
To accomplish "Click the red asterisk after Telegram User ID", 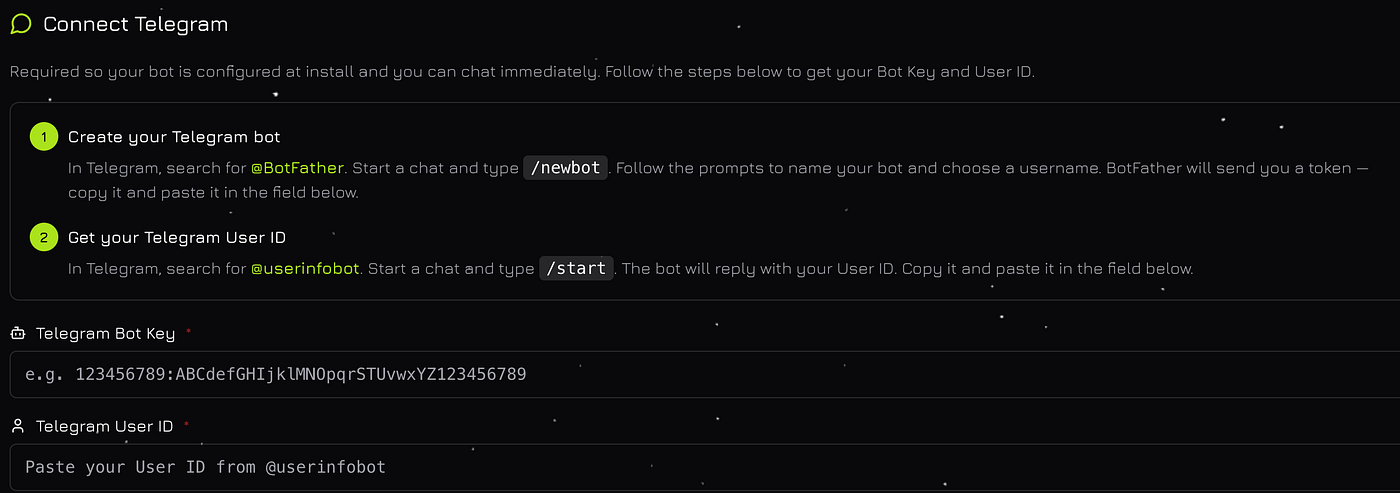I will click(x=186, y=423).
